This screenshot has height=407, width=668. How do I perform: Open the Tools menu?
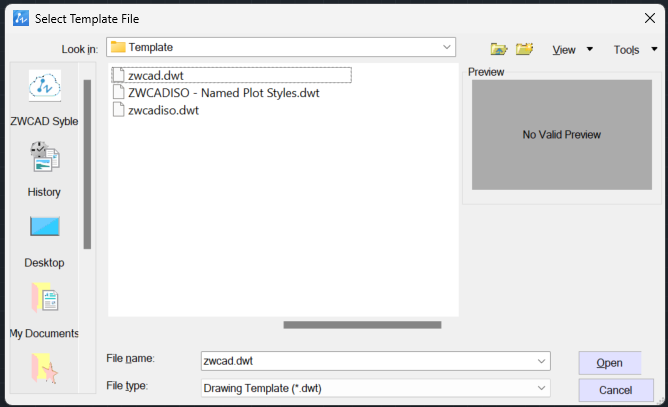[626, 50]
